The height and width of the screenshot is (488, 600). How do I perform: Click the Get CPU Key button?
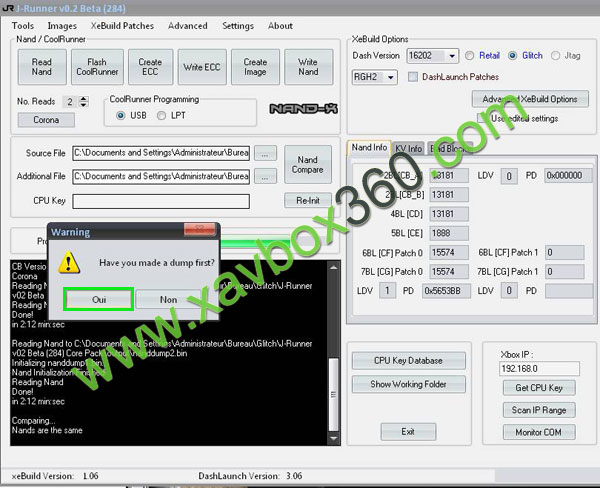[x=539, y=388]
